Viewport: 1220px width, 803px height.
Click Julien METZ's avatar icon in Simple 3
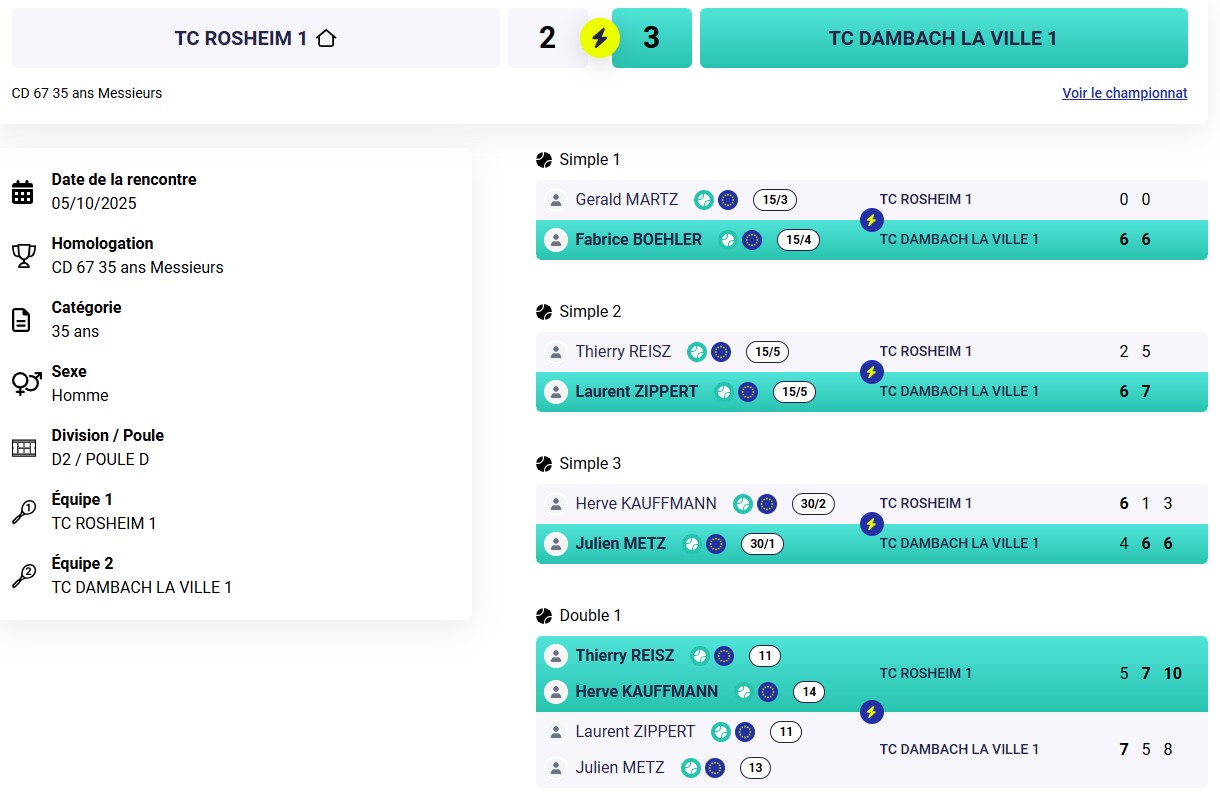click(555, 544)
